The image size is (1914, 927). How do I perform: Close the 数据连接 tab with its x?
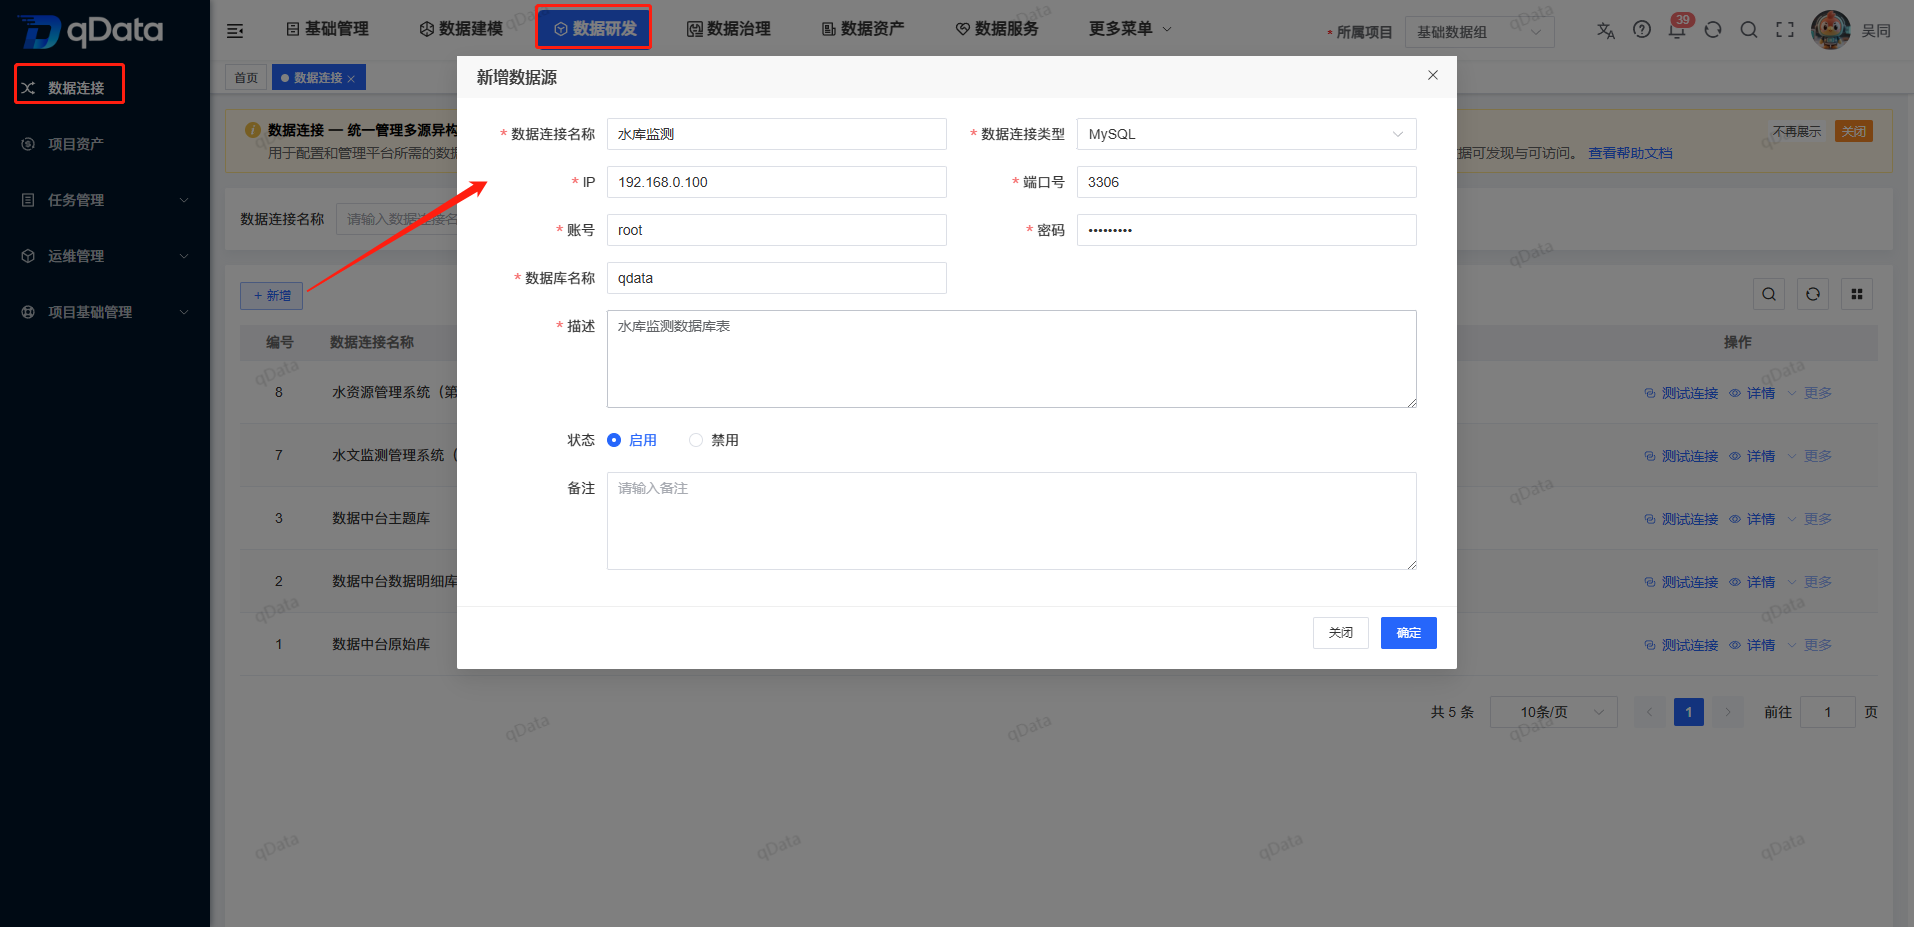tap(351, 79)
